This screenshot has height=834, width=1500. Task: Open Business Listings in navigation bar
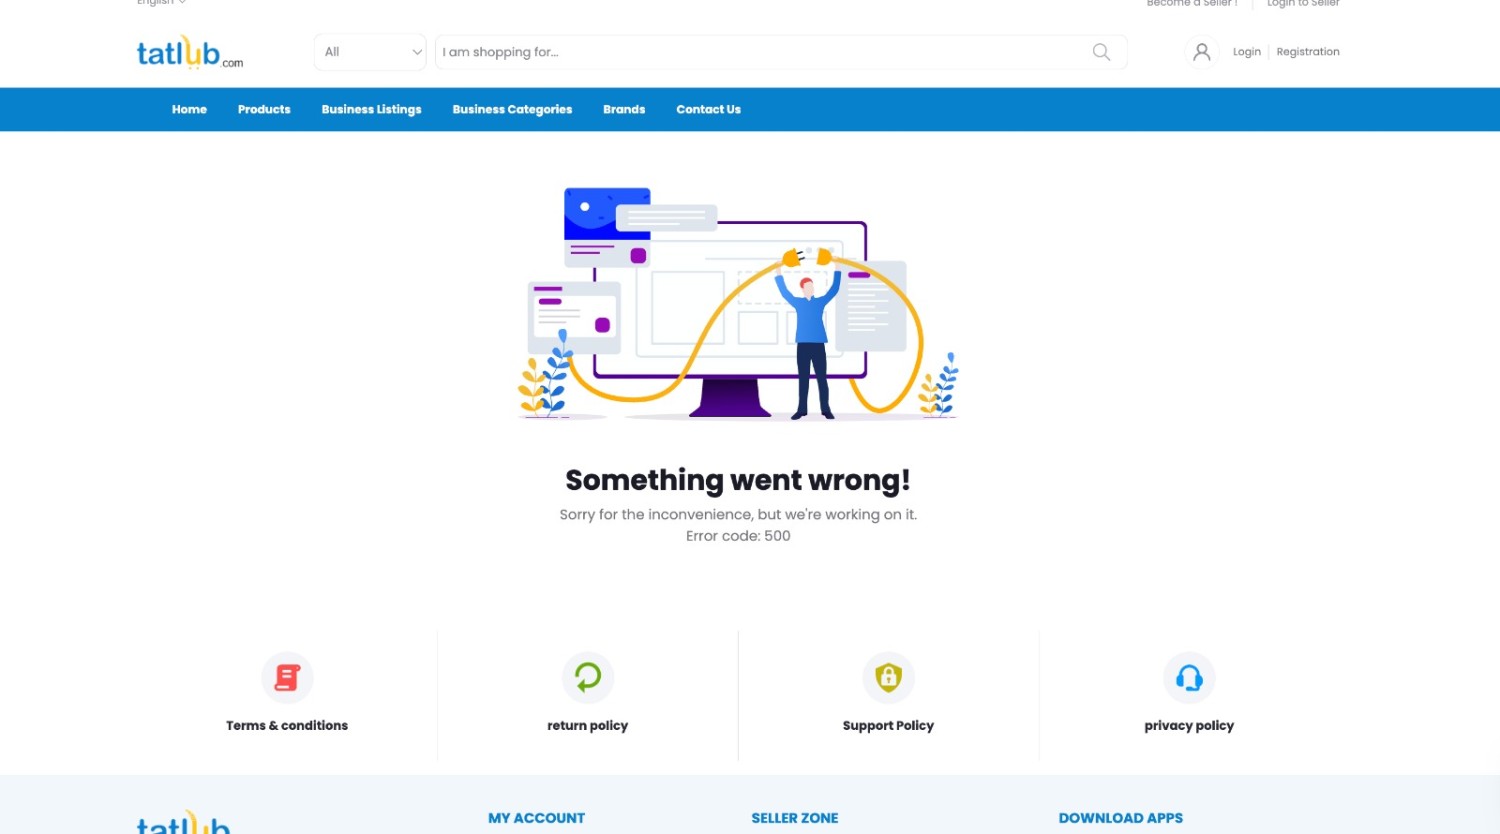[x=371, y=110]
